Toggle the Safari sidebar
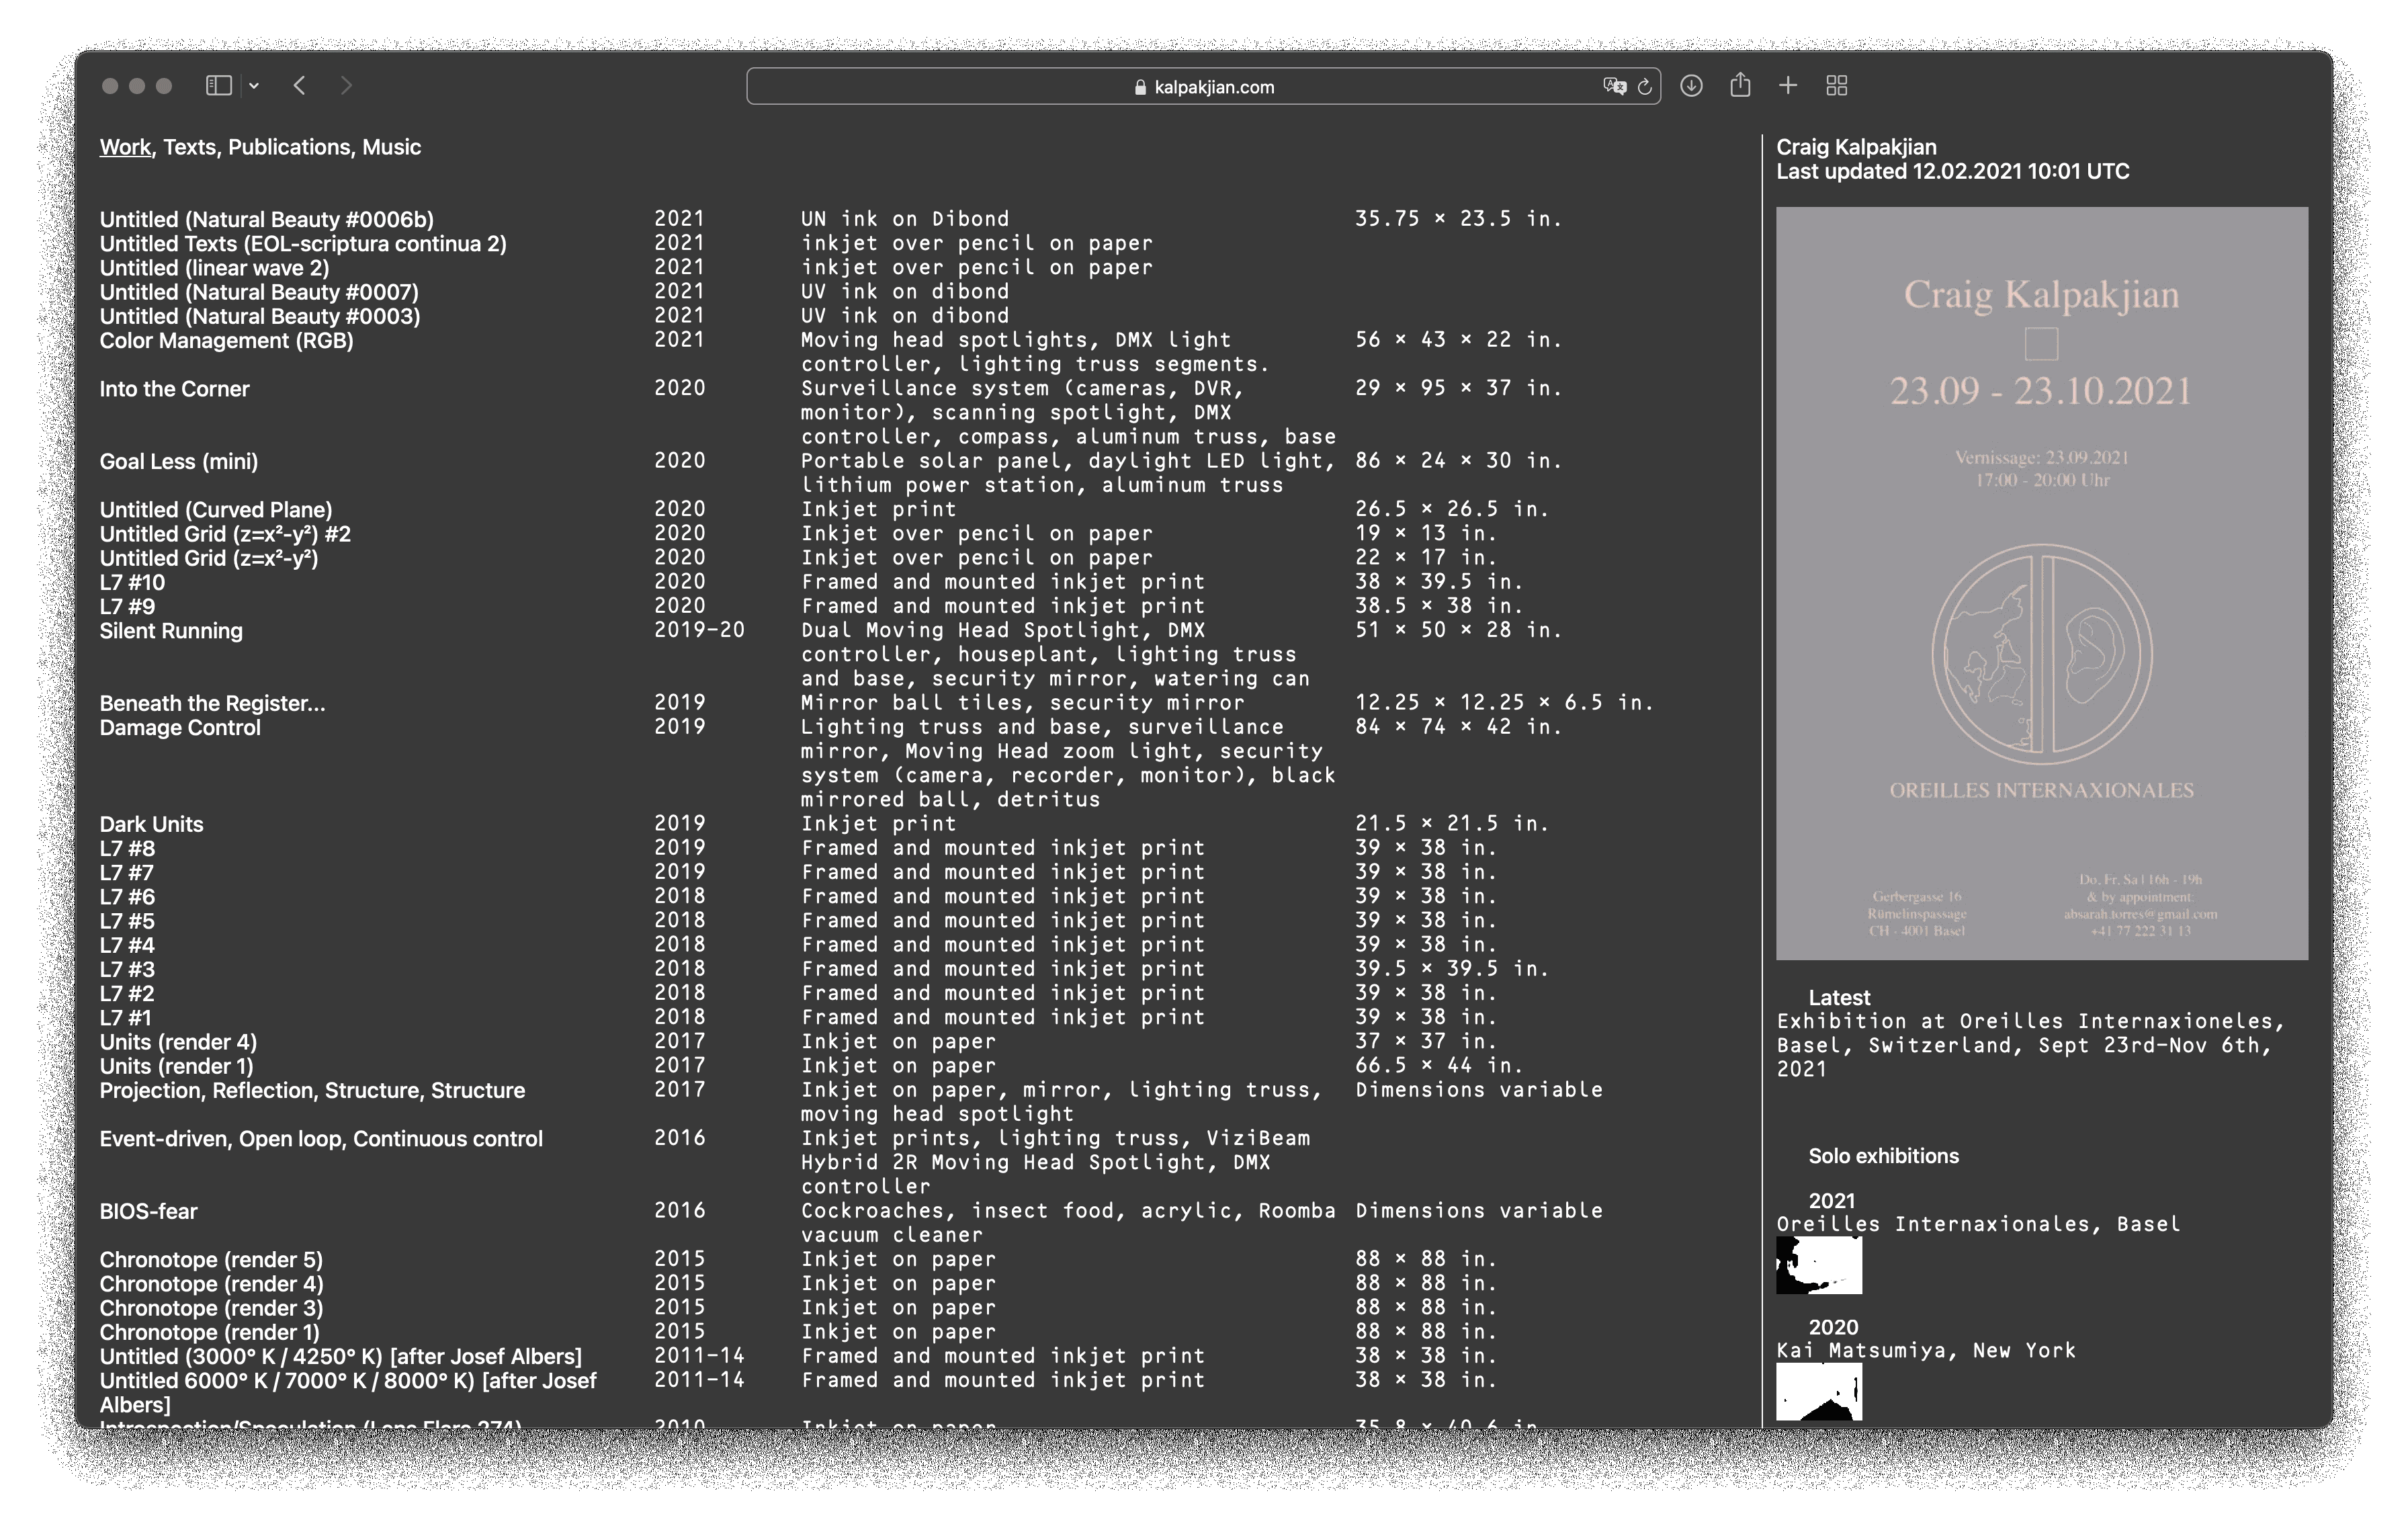 point(218,86)
